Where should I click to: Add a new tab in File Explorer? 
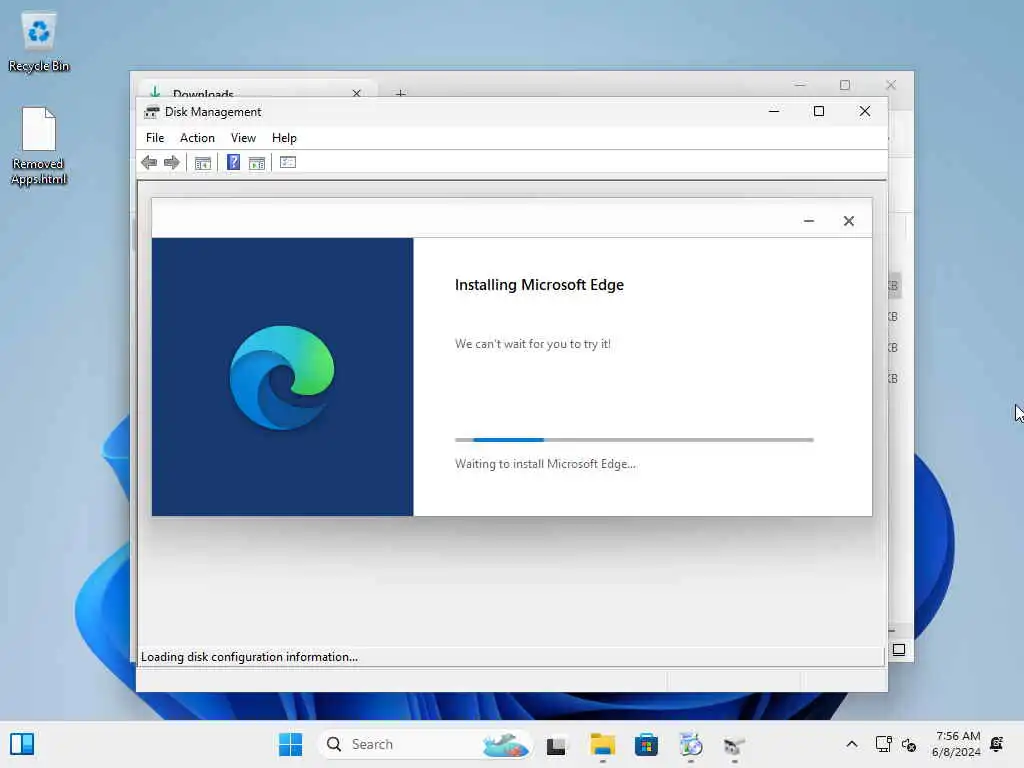[400, 93]
